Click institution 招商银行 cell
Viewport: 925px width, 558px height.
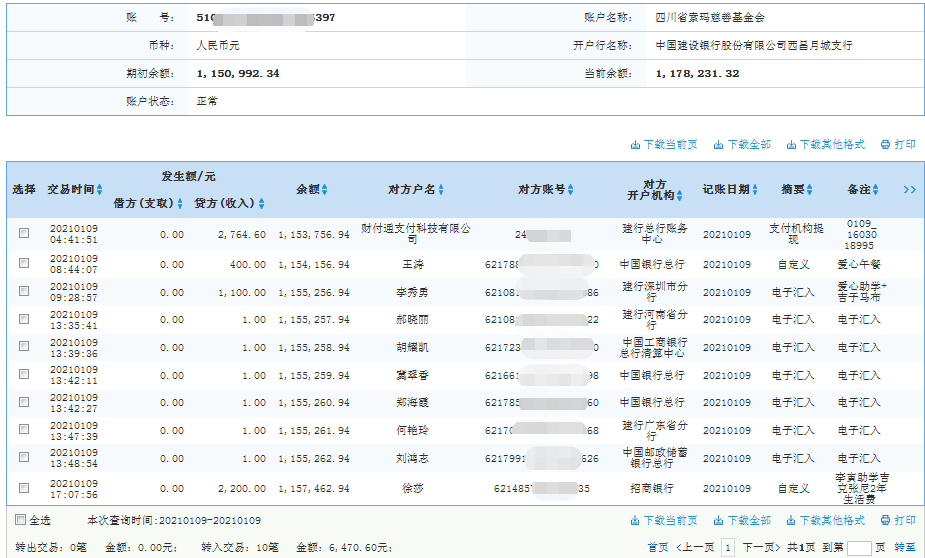click(652, 488)
